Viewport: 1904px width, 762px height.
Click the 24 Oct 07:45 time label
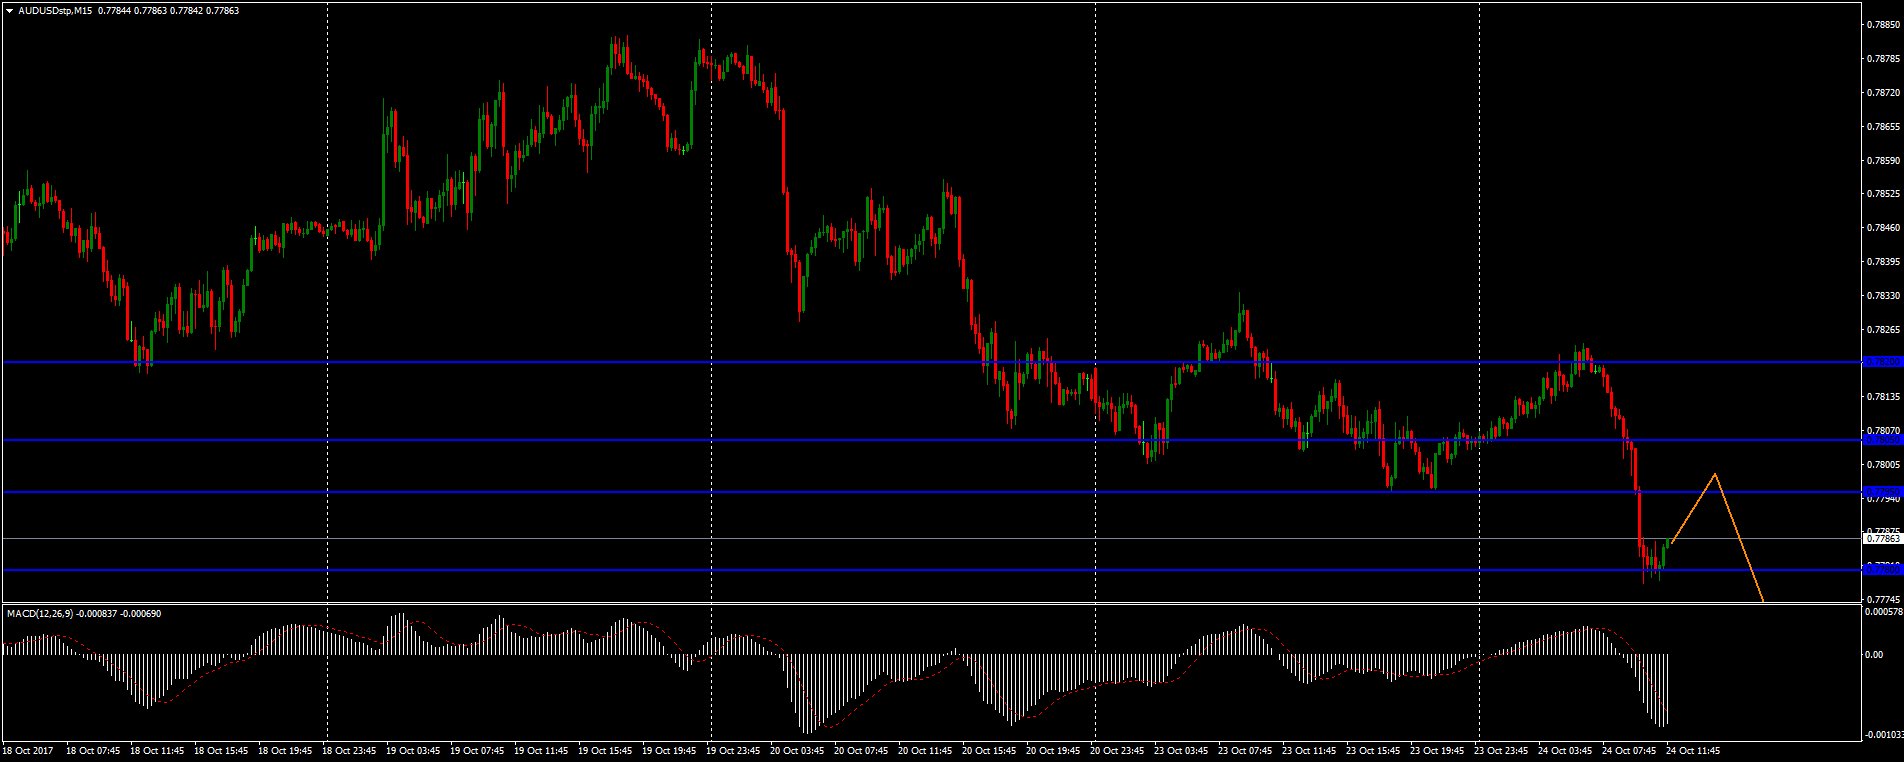coord(1628,750)
